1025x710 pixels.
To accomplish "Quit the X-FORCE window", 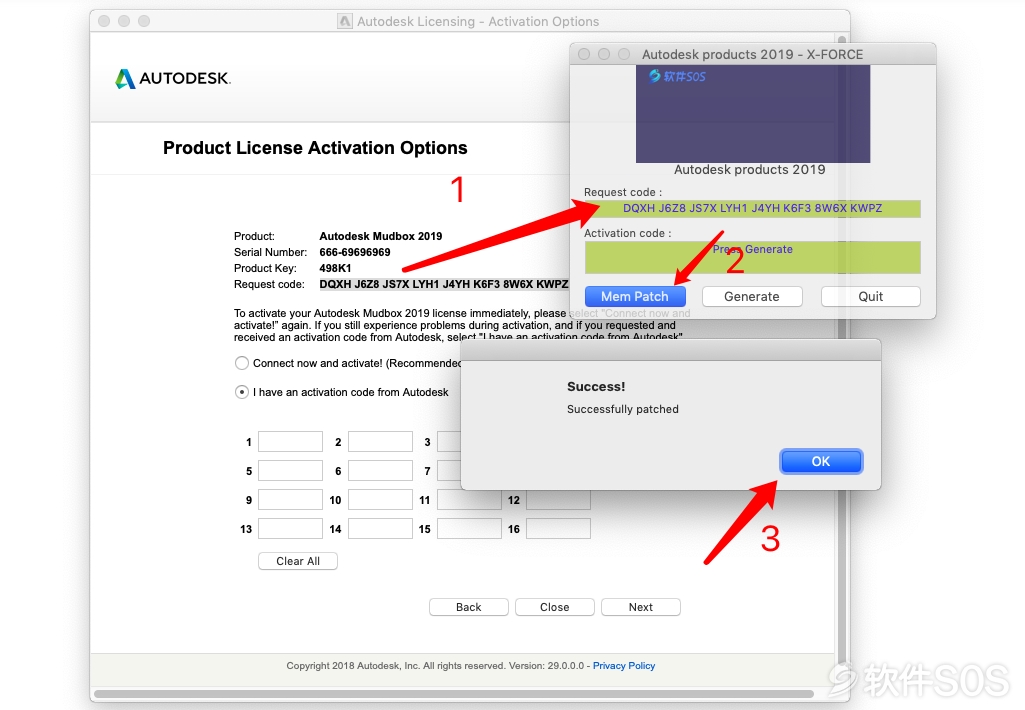I will tap(871, 296).
